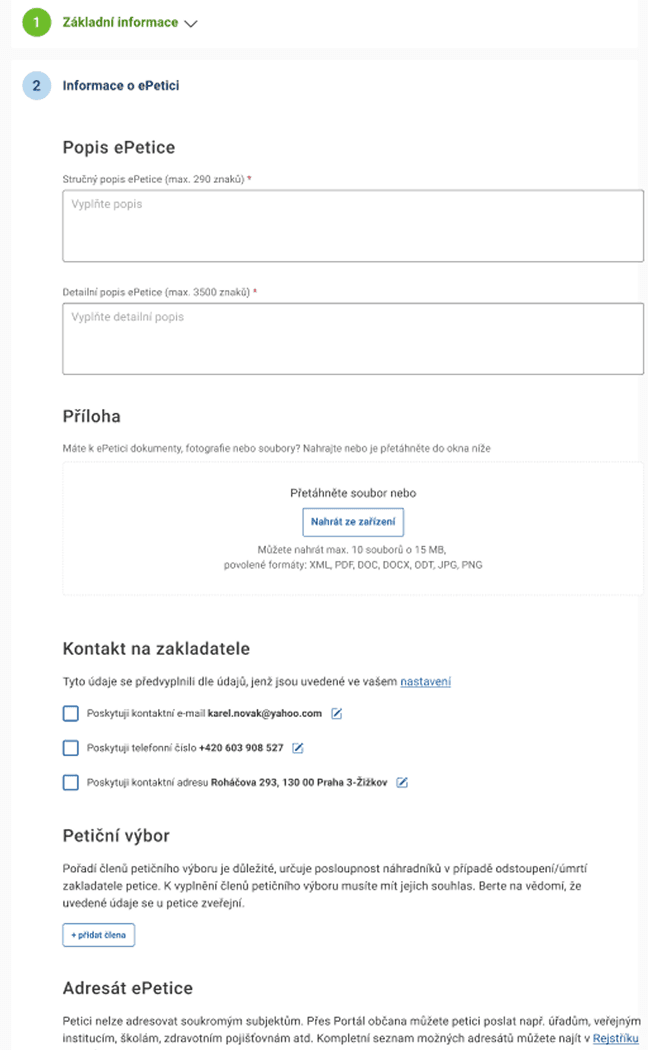This screenshot has height=1050, width=648.
Task: Click the 'Petiční výbor' section heading
Action: coord(113,835)
